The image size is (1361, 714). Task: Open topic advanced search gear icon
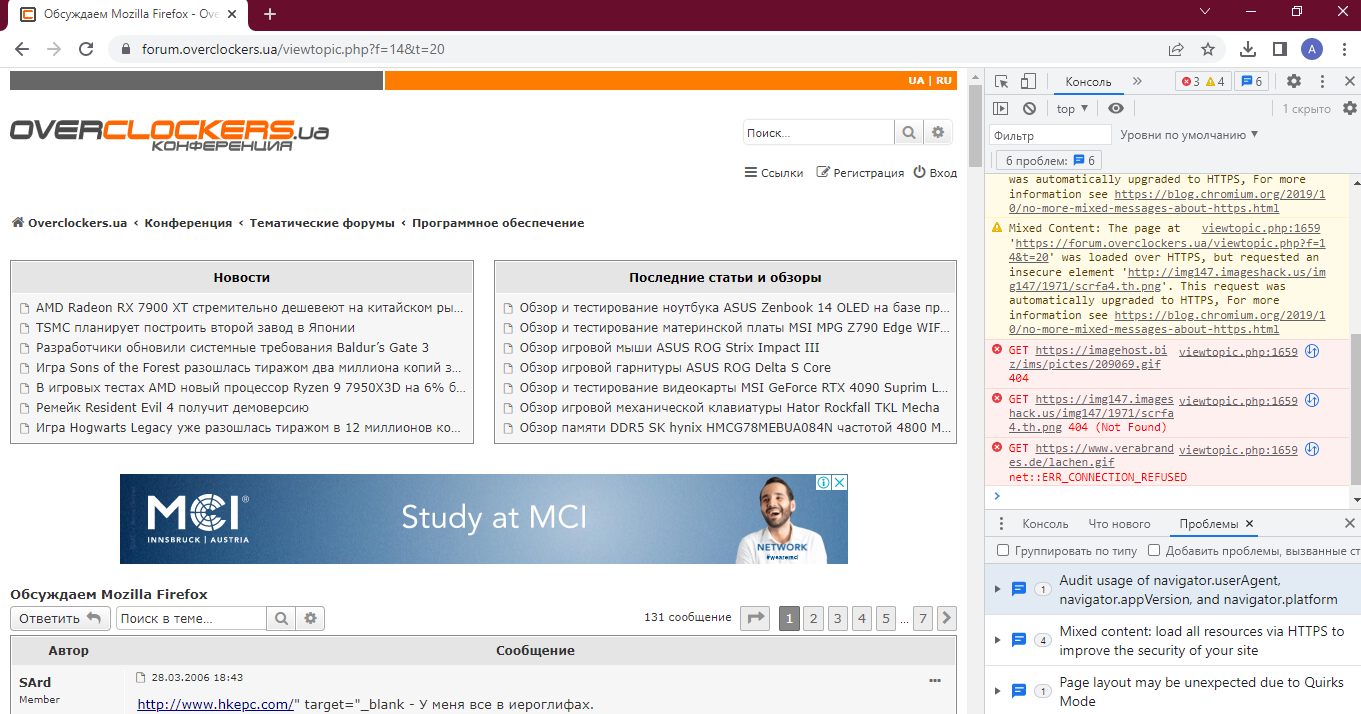(x=310, y=619)
